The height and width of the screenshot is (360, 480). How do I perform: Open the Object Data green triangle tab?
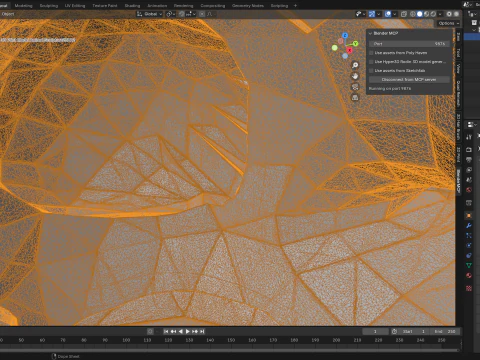coord(469,266)
